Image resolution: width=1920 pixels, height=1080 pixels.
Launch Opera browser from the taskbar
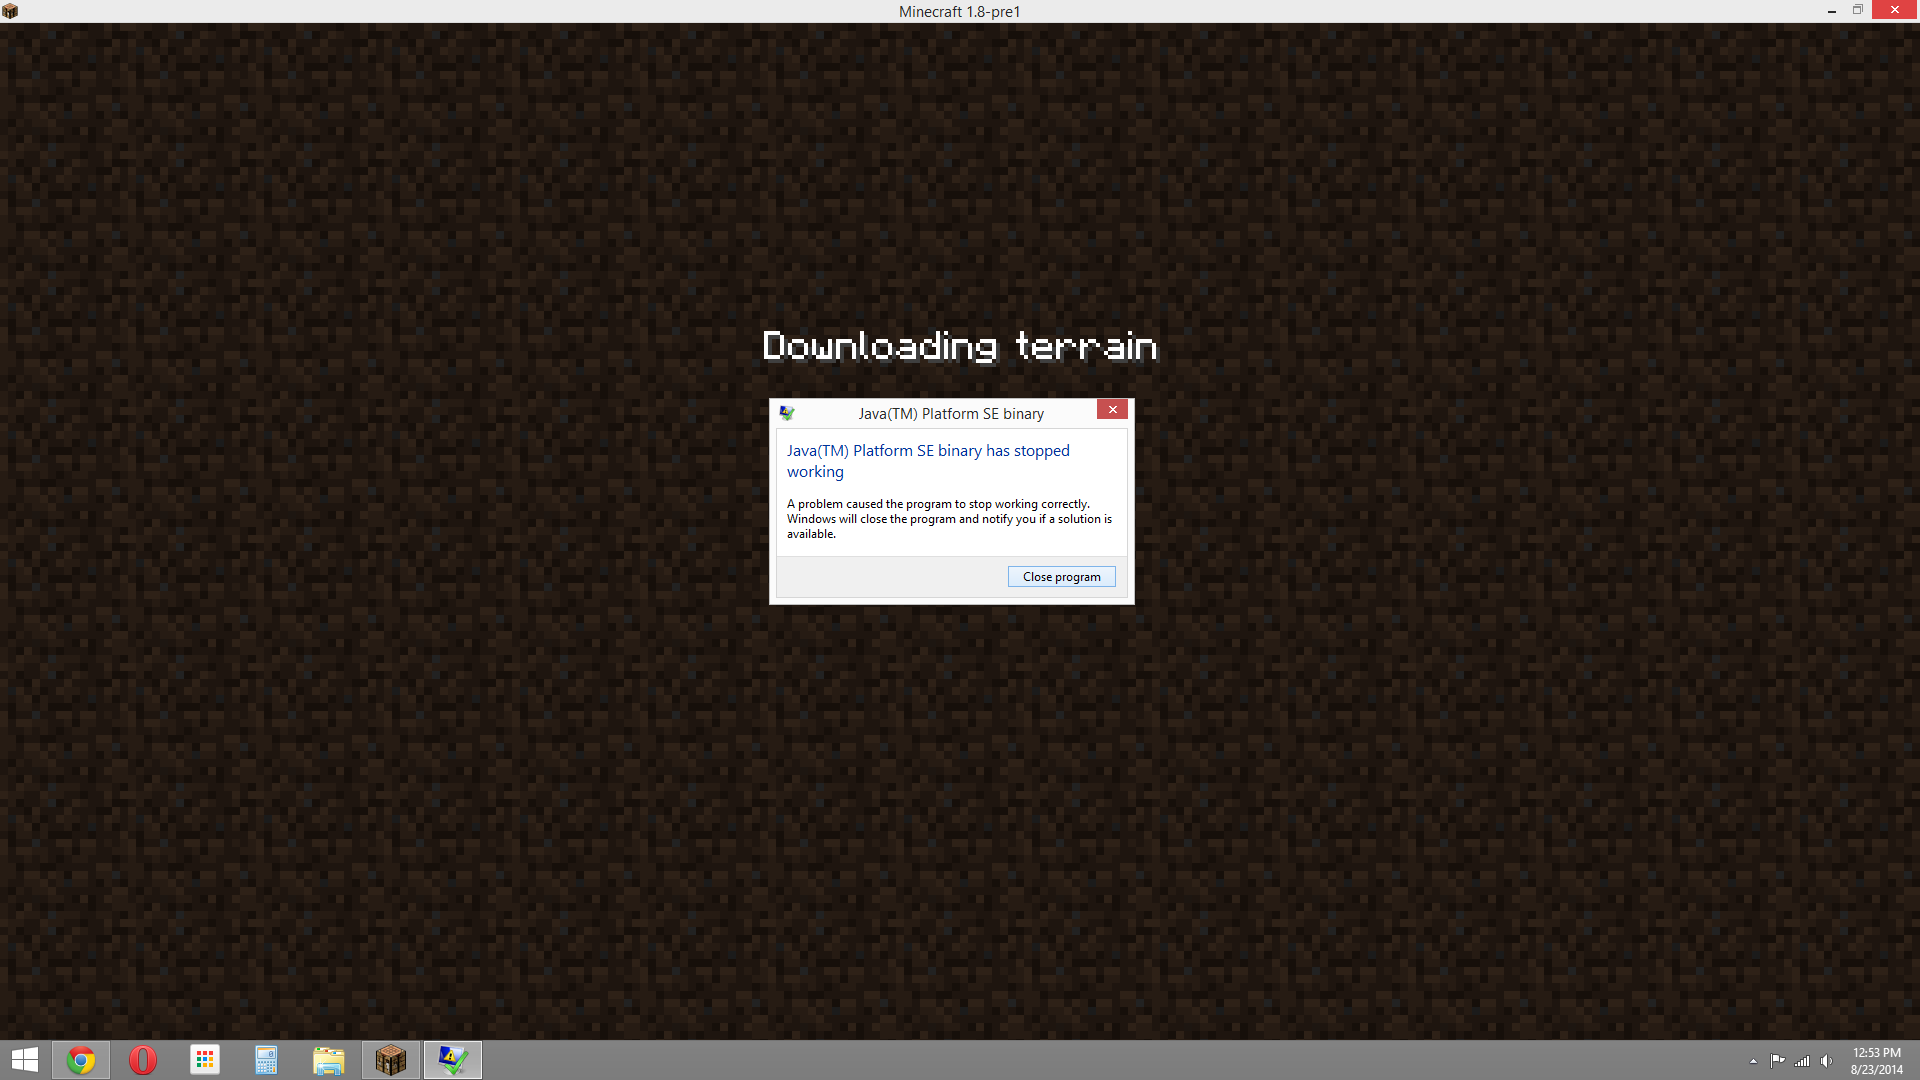point(143,1060)
